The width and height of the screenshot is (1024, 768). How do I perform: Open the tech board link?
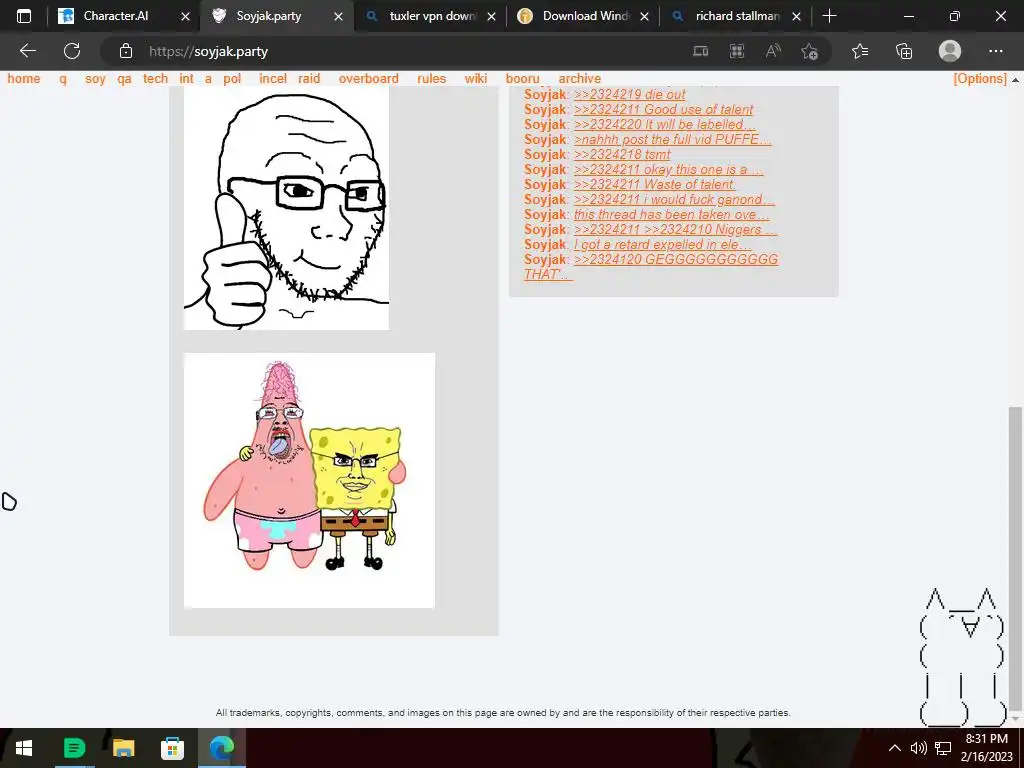pos(155,78)
